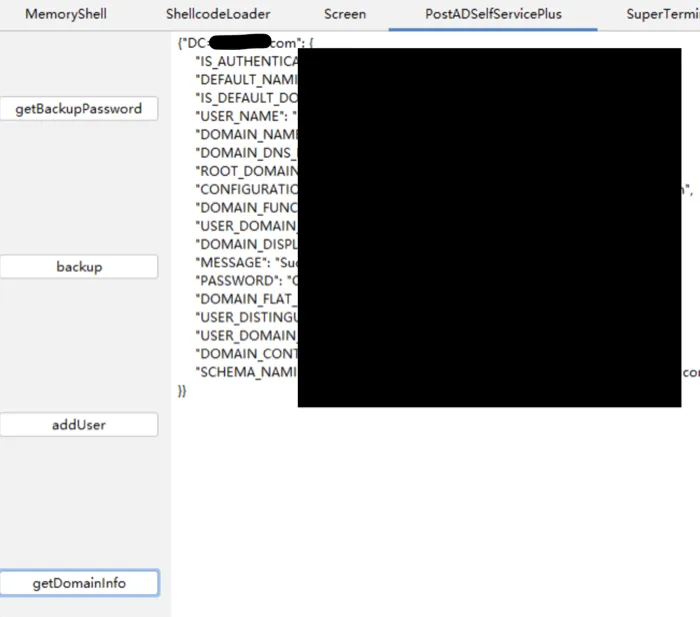
Task: Select the "CONFIGURATIO" line in output
Action: [247, 189]
